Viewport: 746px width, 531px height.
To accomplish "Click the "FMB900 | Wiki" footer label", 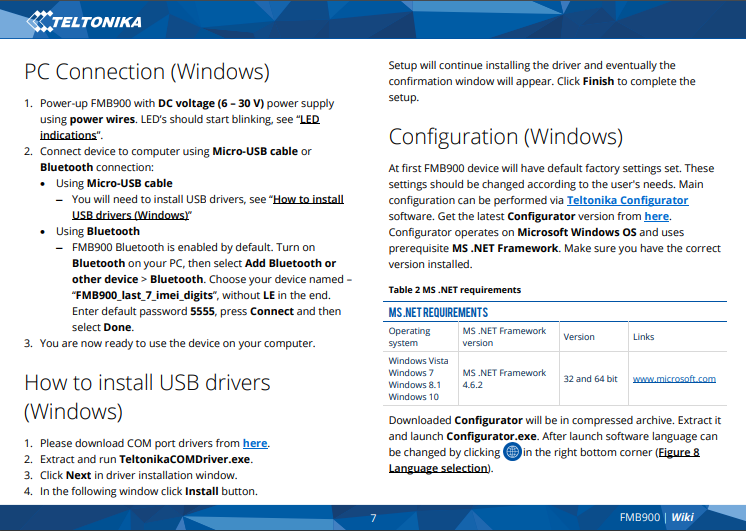I will [656, 517].
